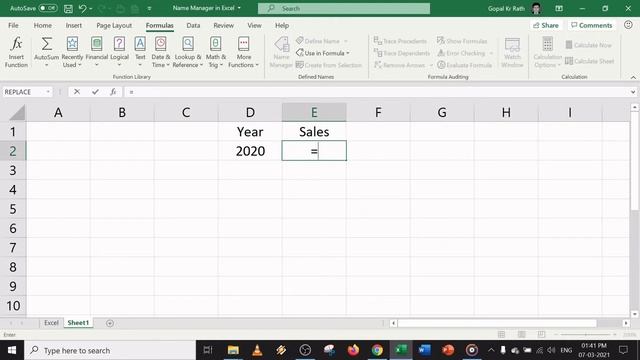Screen dimensions: 640x360
Task: Add a new sheet with plus icon
Action: tap(110, 323)
